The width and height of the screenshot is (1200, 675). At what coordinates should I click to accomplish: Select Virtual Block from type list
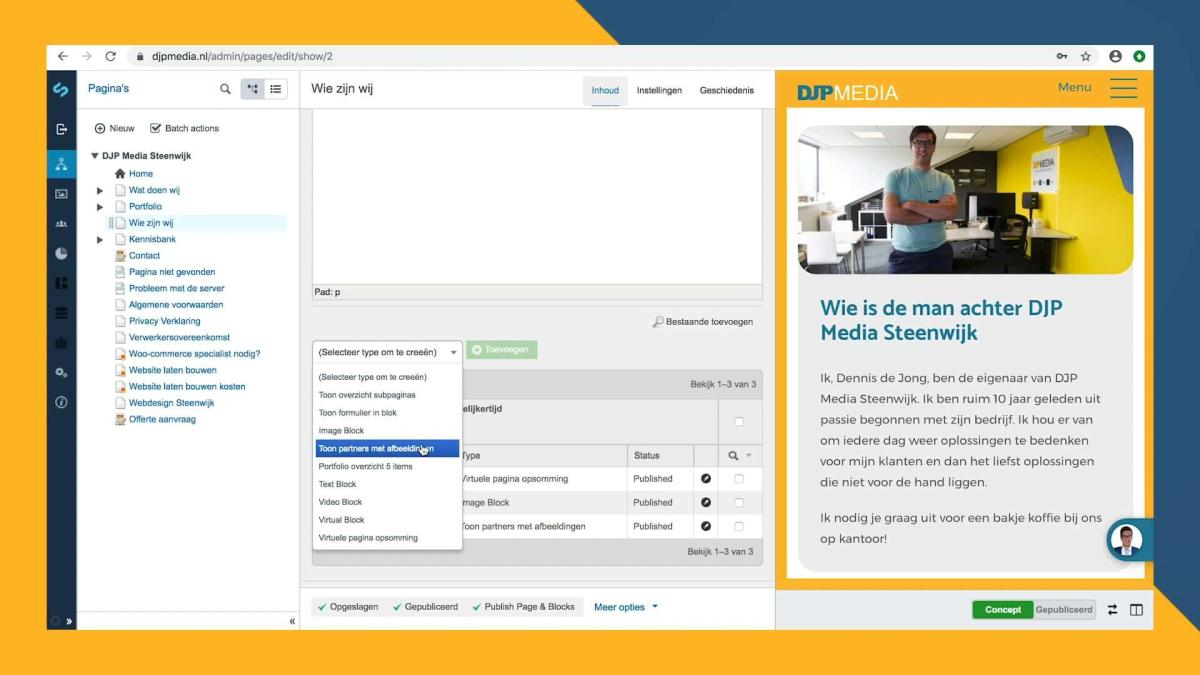(x=388, y=520)
